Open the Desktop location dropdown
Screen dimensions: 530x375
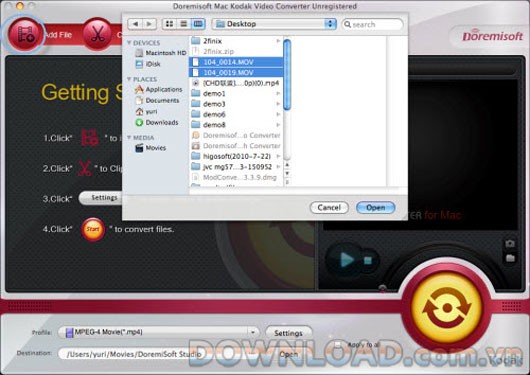[x=274, y=24]
